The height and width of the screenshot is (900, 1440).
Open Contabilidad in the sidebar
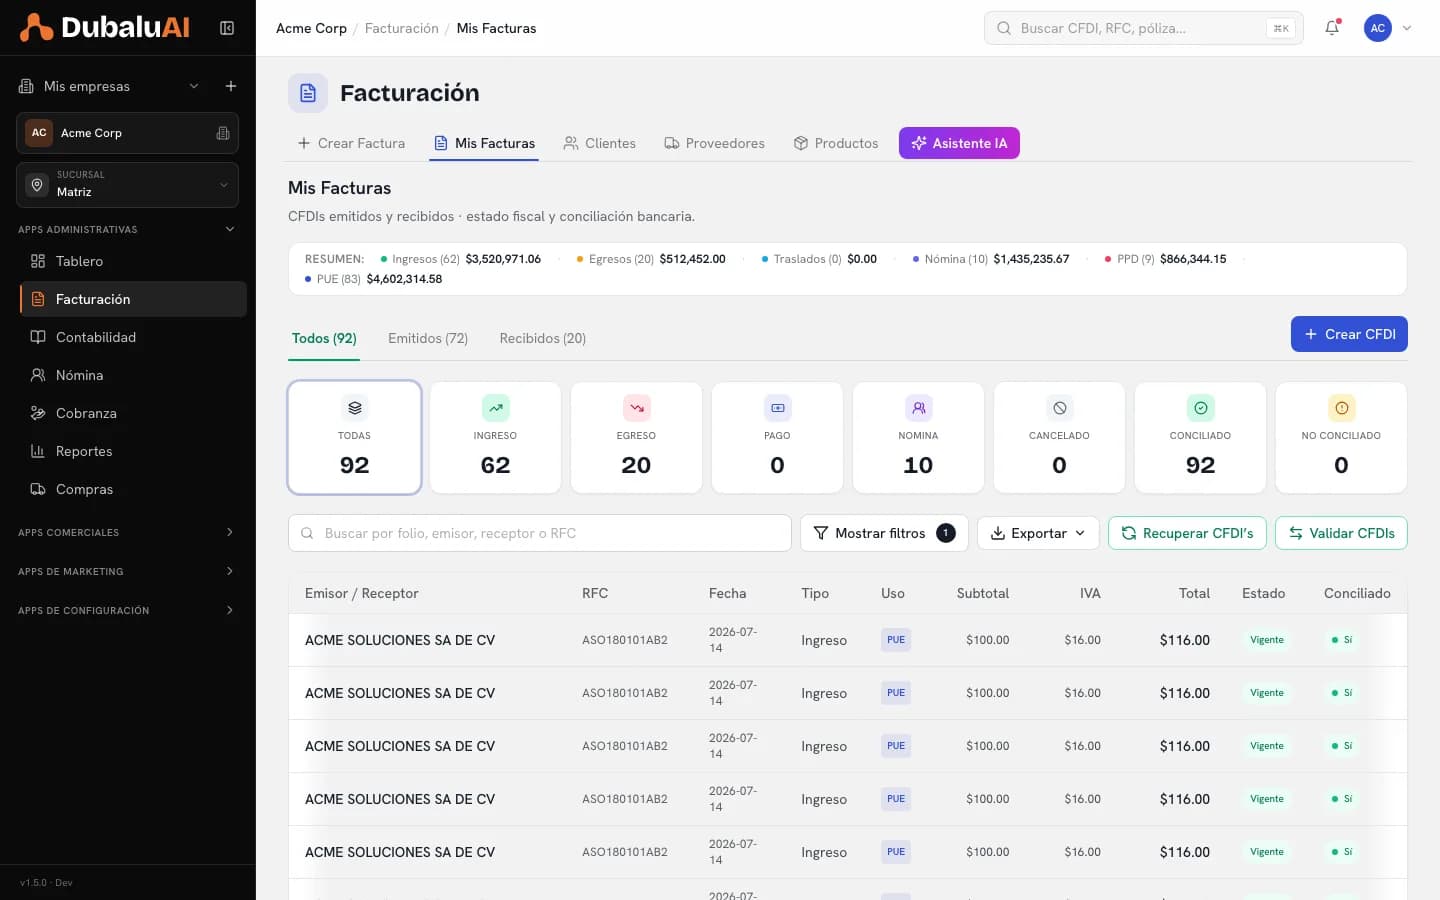pos(132,337)
